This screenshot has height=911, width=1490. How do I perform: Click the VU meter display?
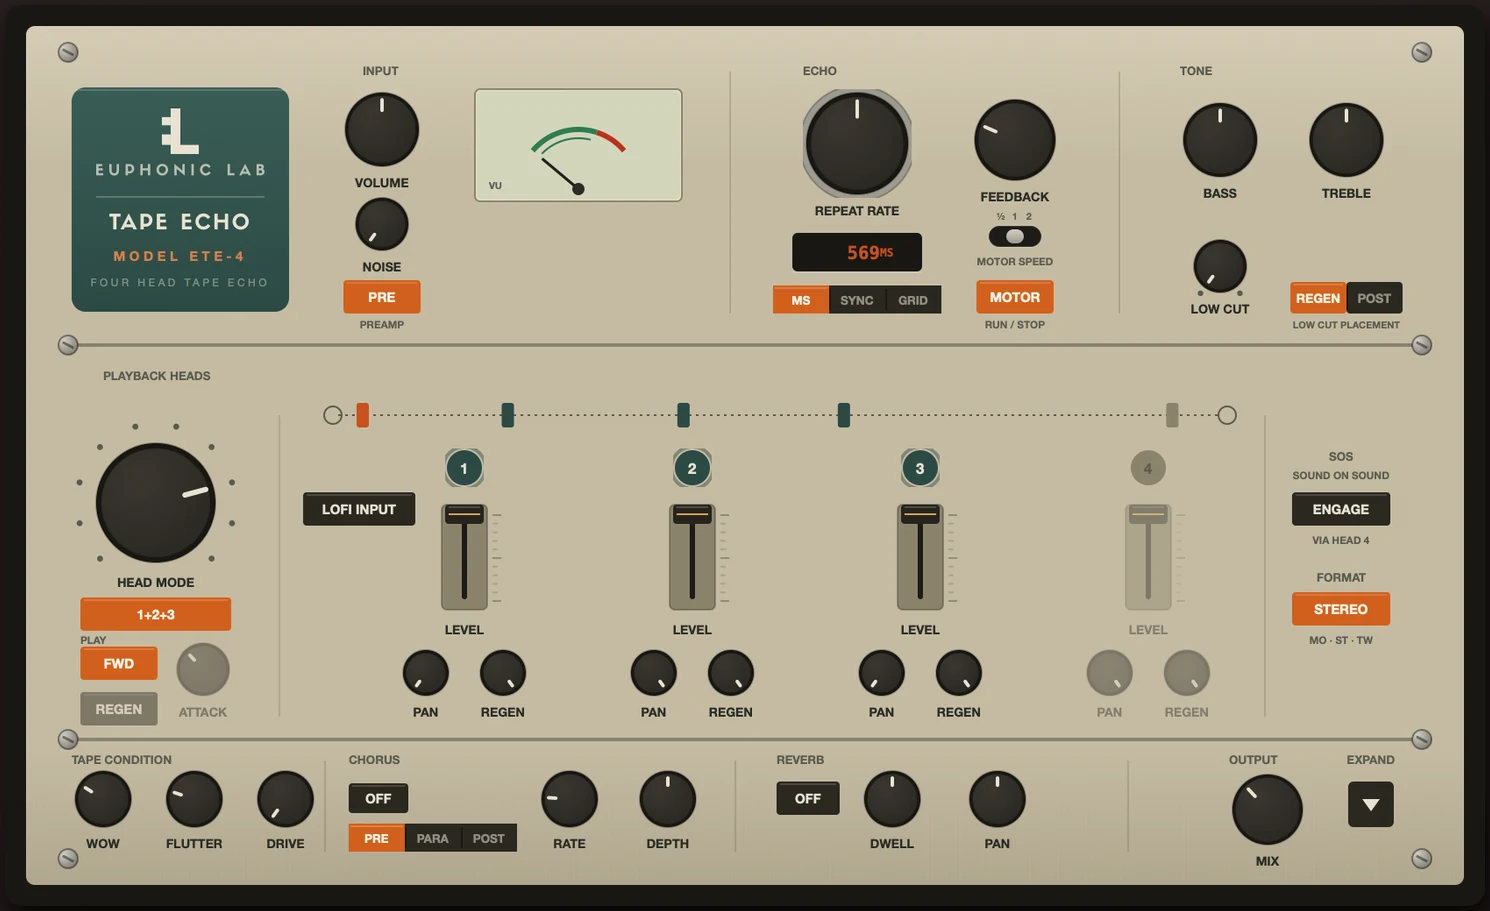click(x=578, y=145)
